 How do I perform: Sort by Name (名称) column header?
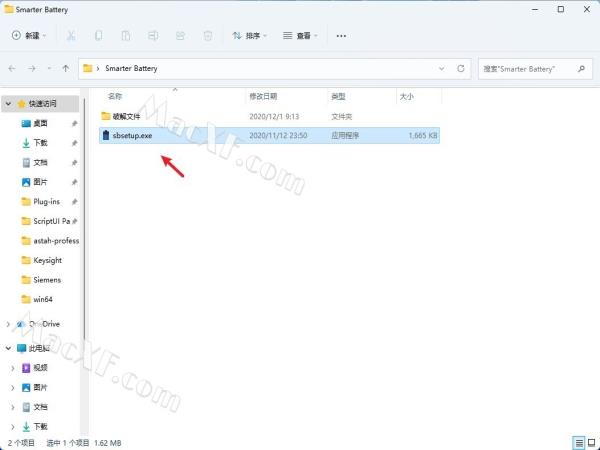115,96
